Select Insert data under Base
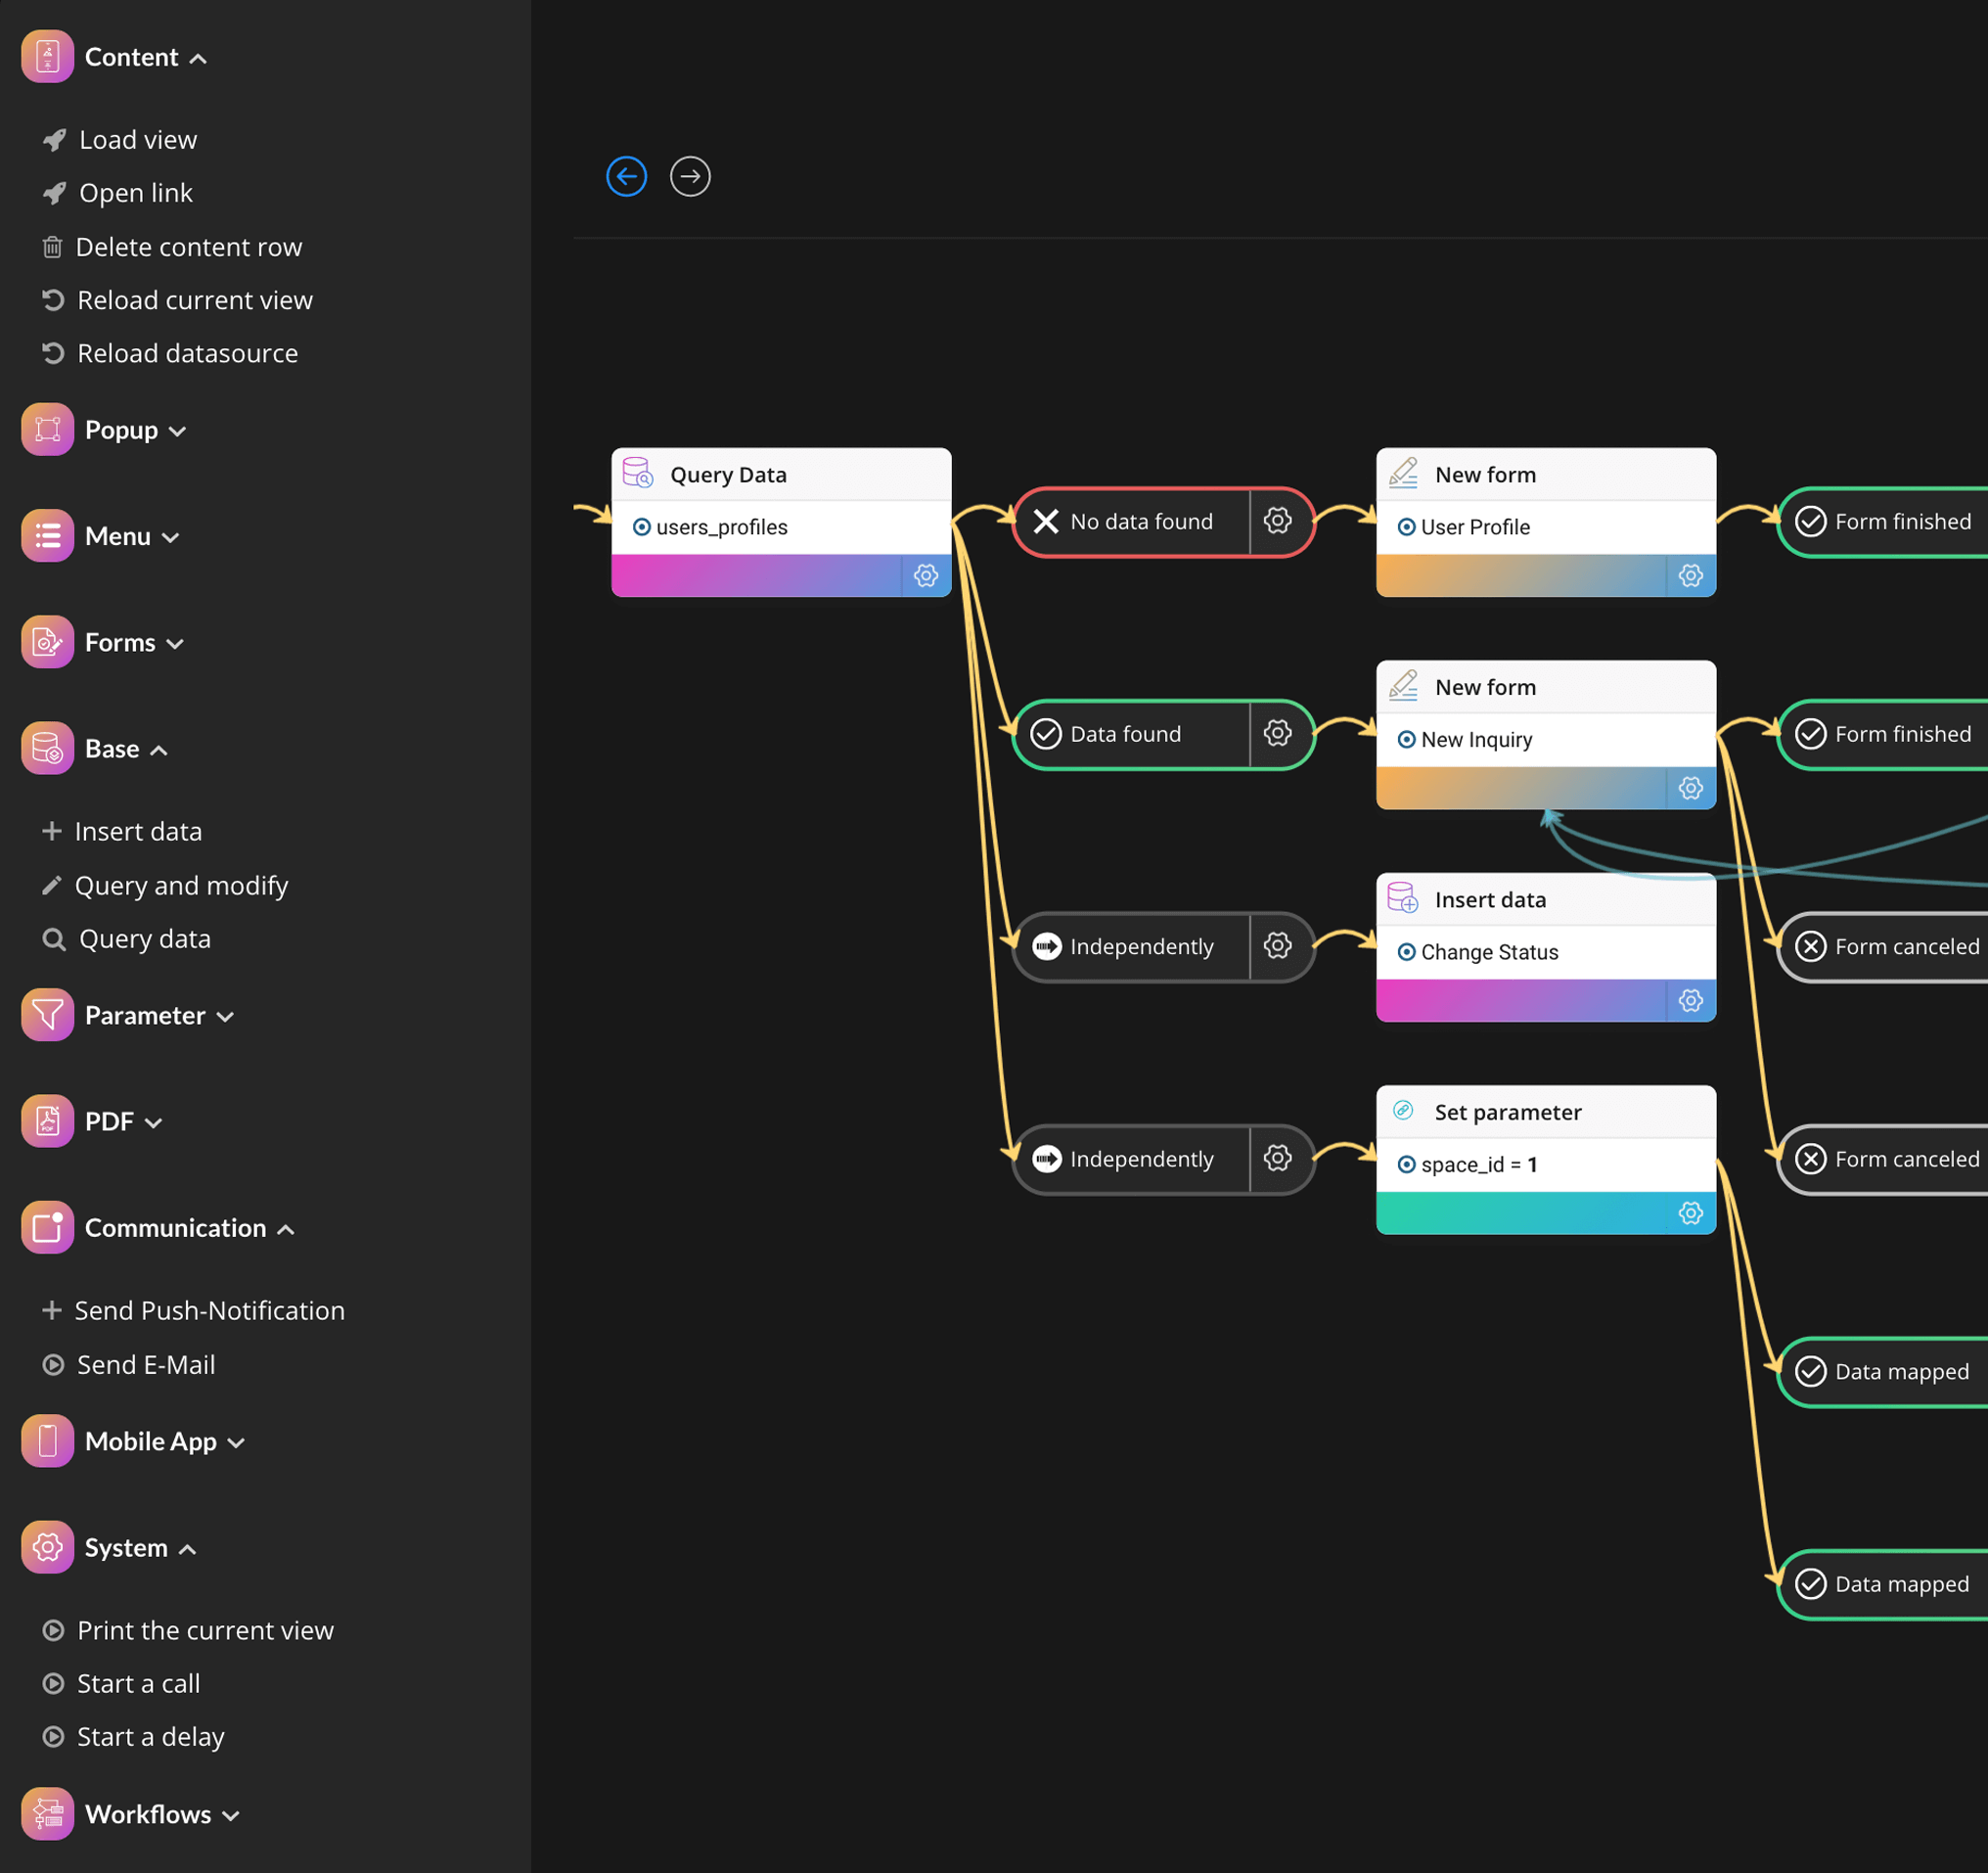 122,830
